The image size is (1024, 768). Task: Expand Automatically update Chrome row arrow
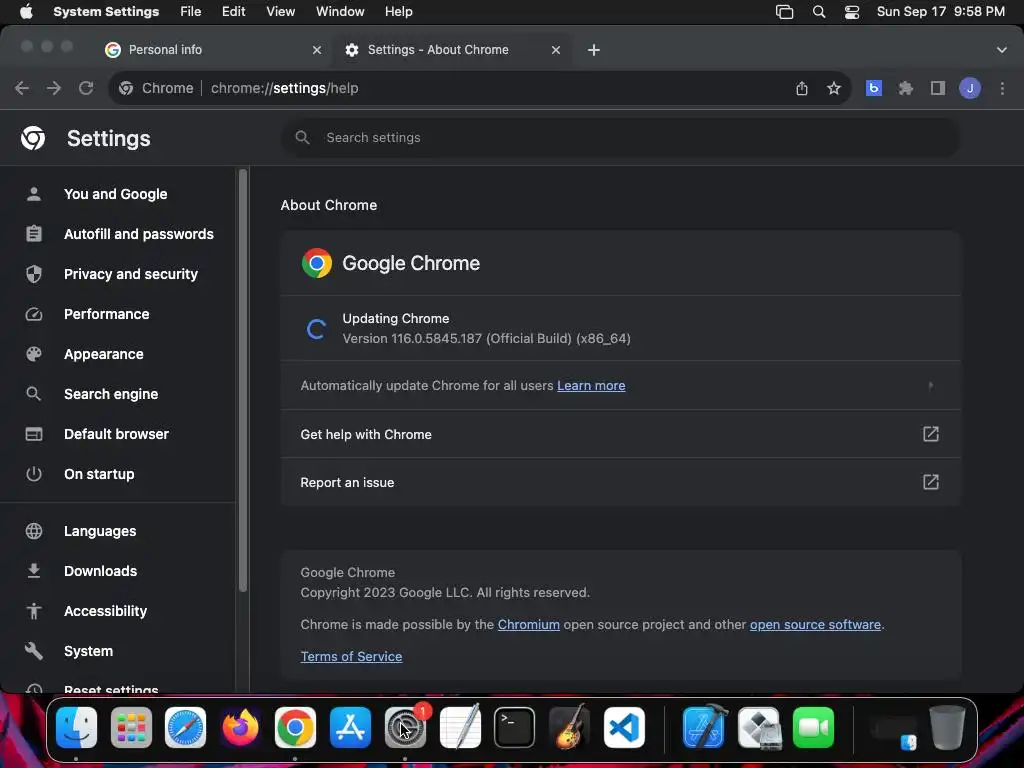931,385
